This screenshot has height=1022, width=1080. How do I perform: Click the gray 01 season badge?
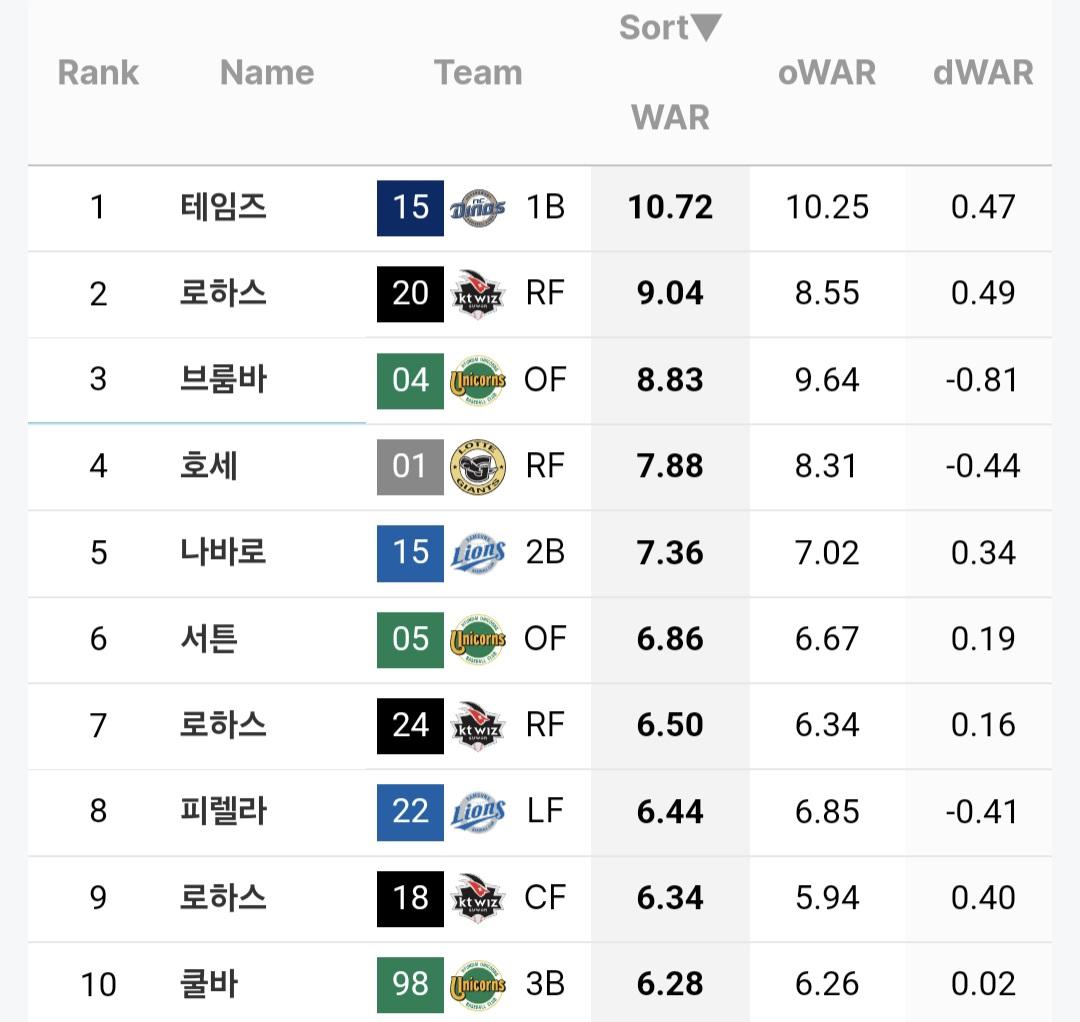point(410,467)
